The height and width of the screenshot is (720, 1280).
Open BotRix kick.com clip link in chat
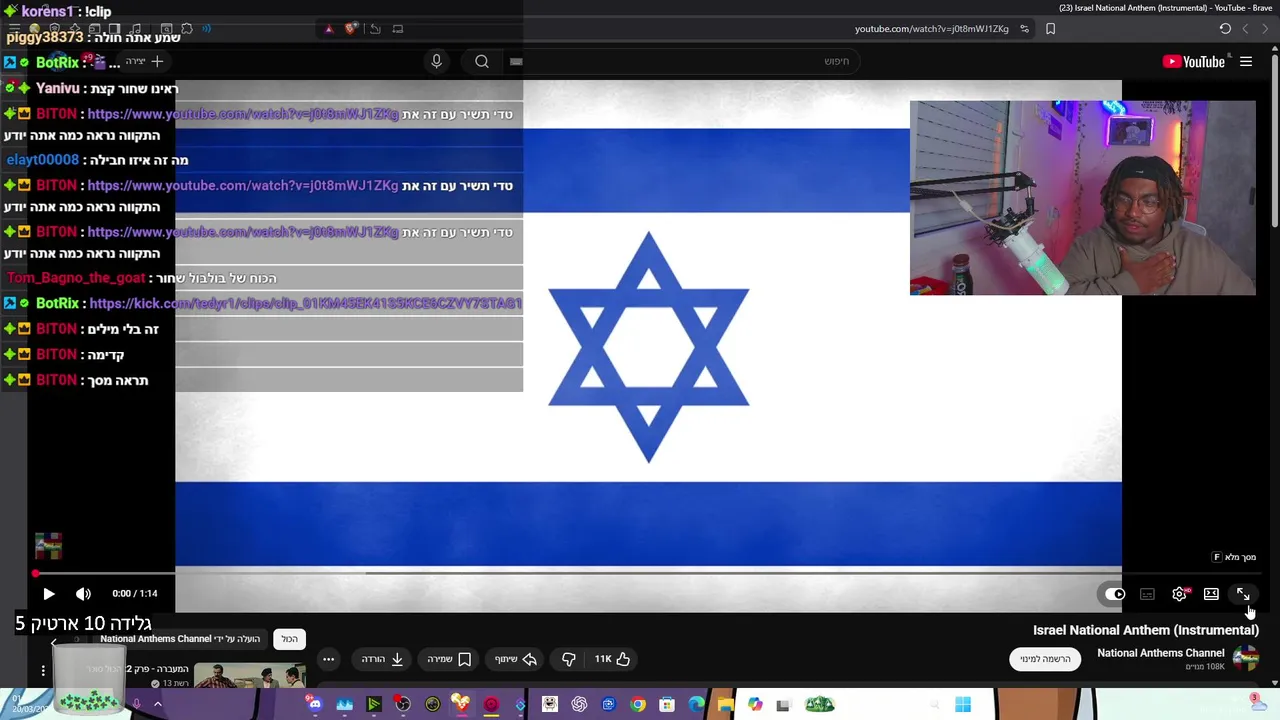306,303
